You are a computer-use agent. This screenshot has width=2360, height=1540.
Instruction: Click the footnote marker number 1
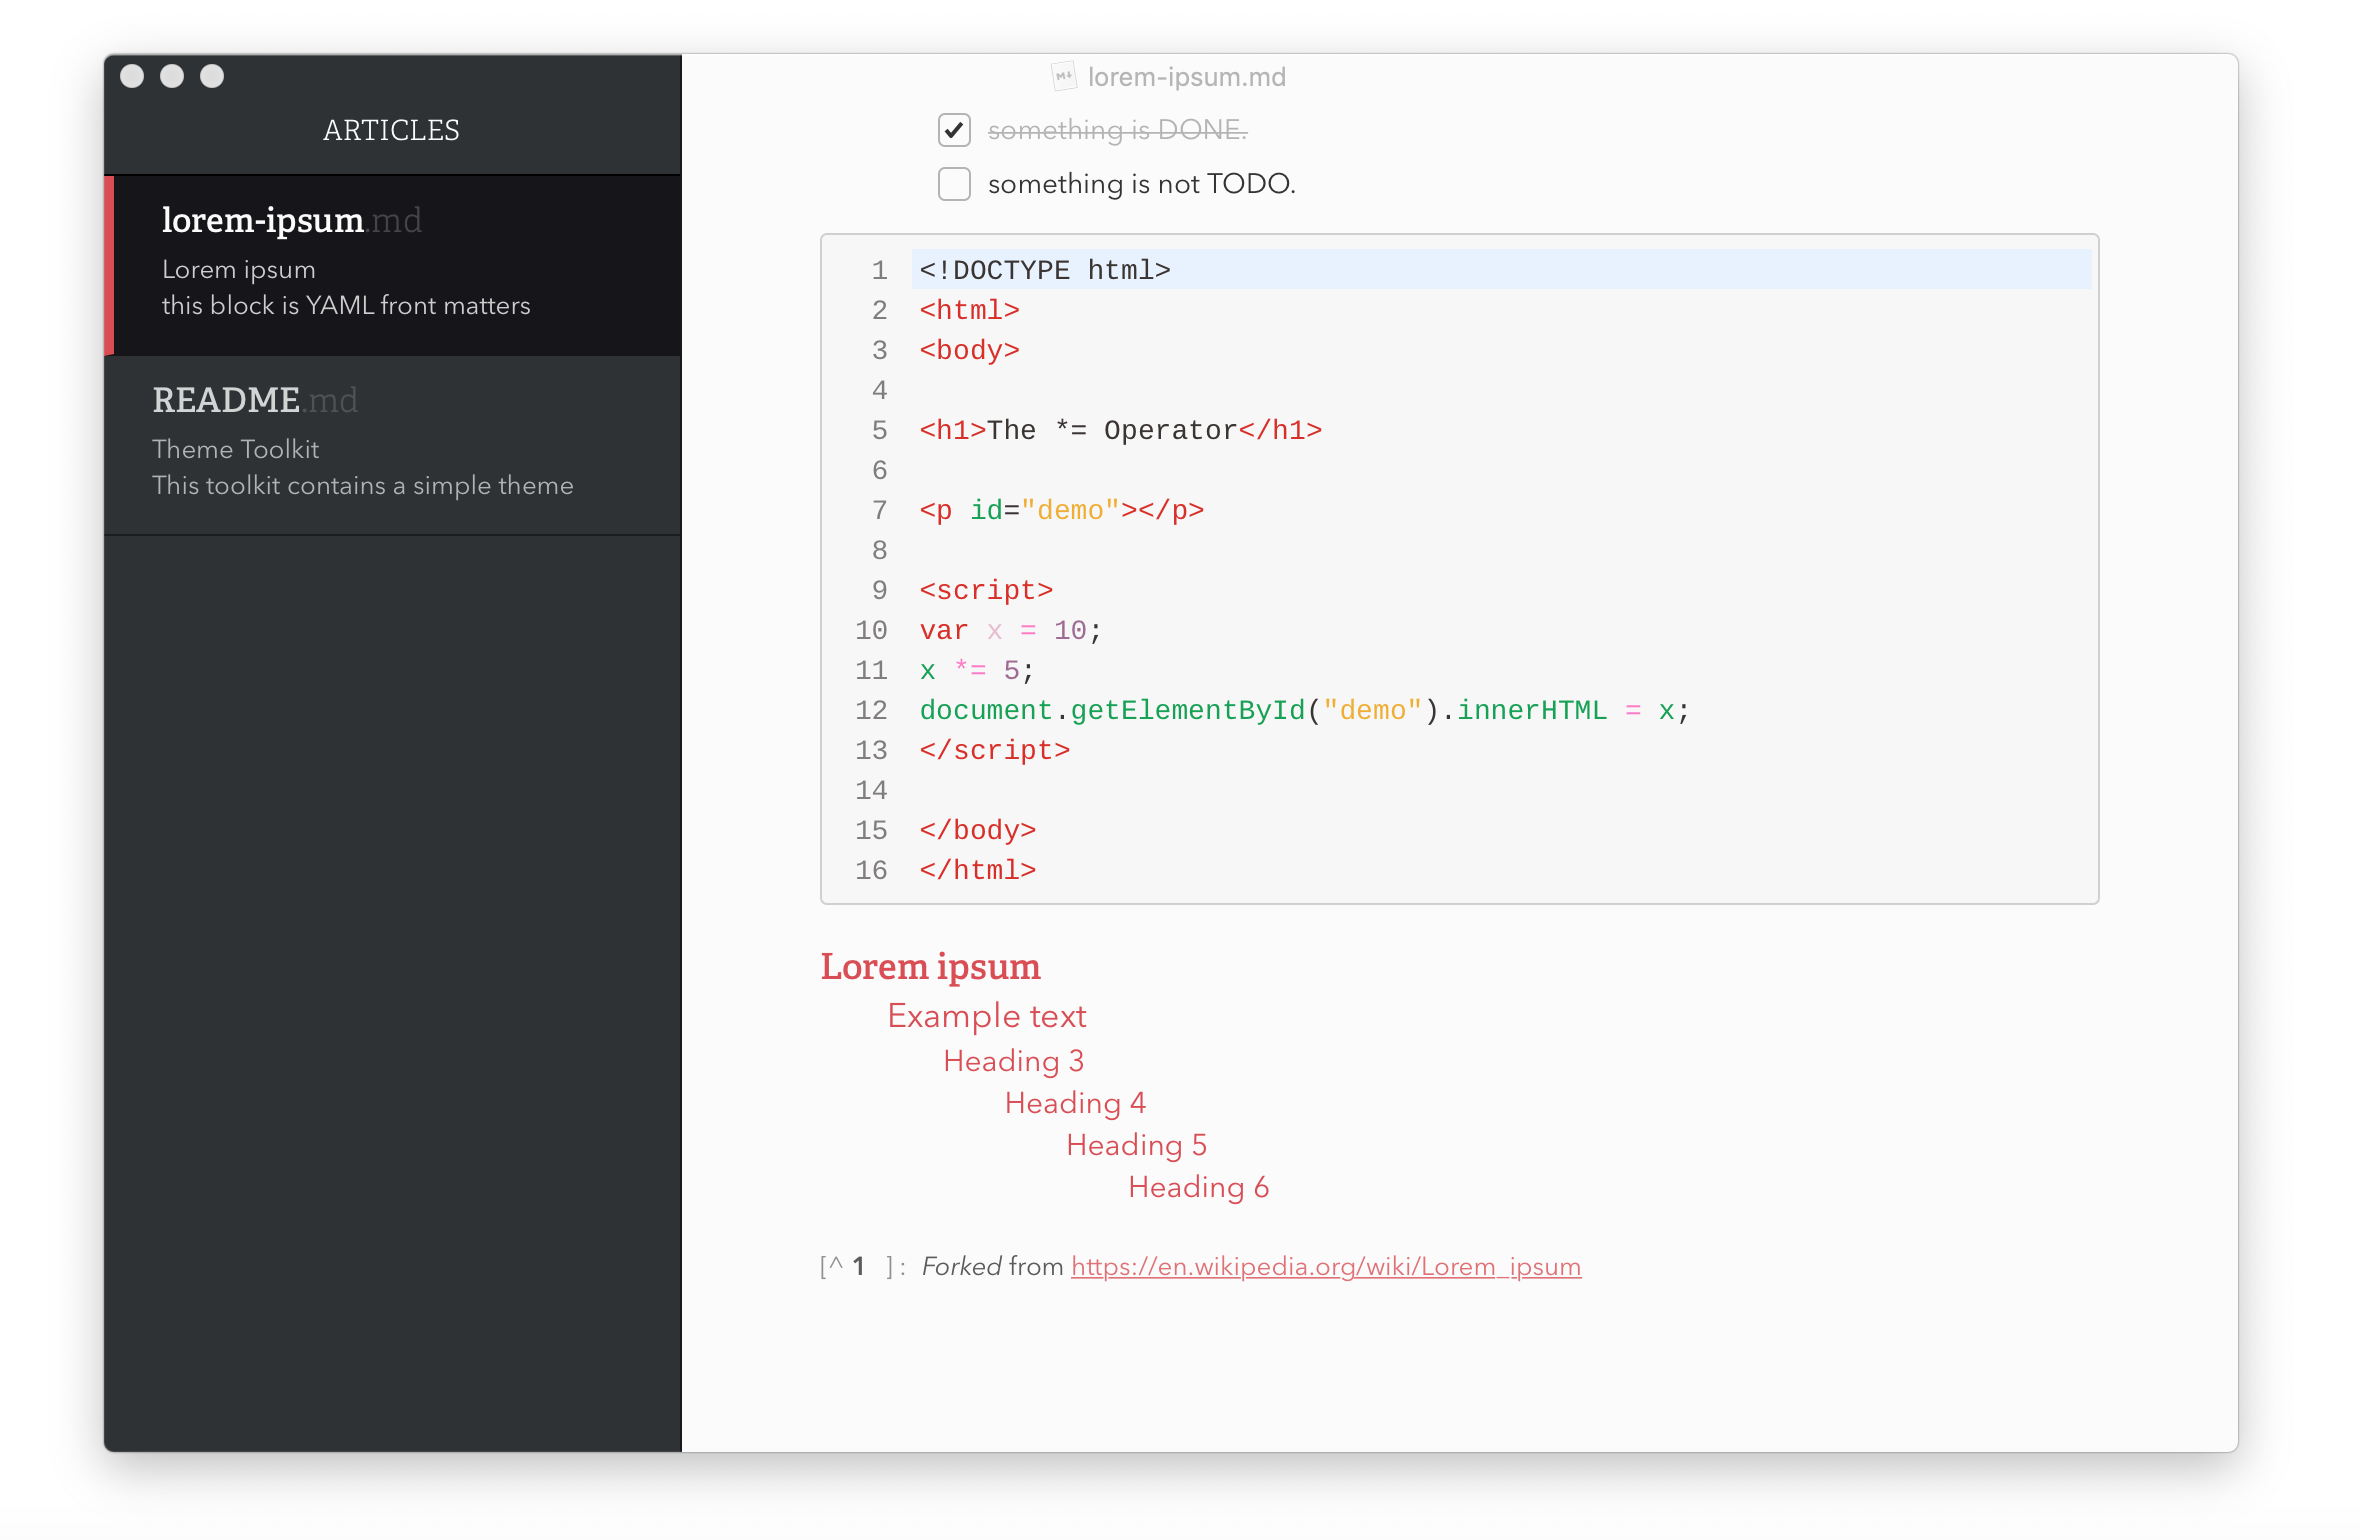click(858, 1266)
